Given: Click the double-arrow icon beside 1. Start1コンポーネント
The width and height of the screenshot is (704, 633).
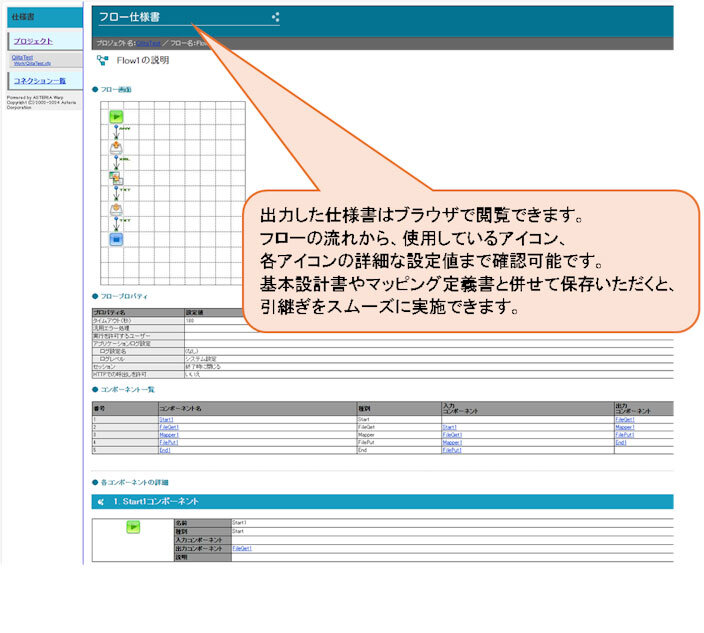Looking at the screenshot, I should coord(101,501).
